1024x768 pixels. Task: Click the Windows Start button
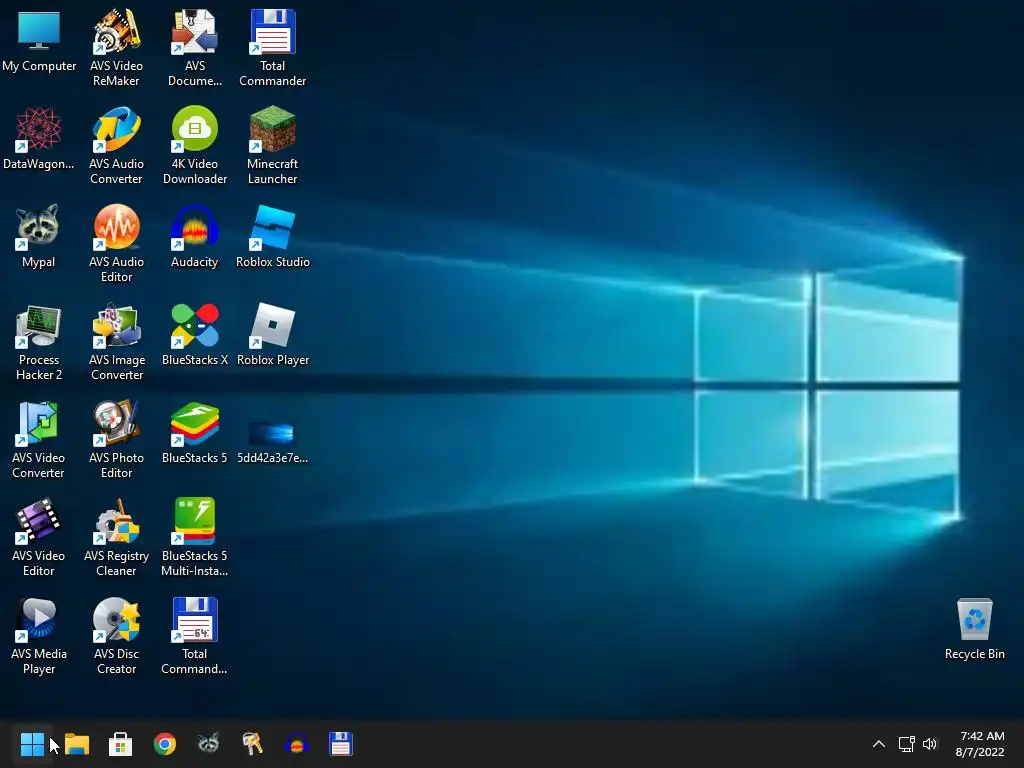[32, 744]
